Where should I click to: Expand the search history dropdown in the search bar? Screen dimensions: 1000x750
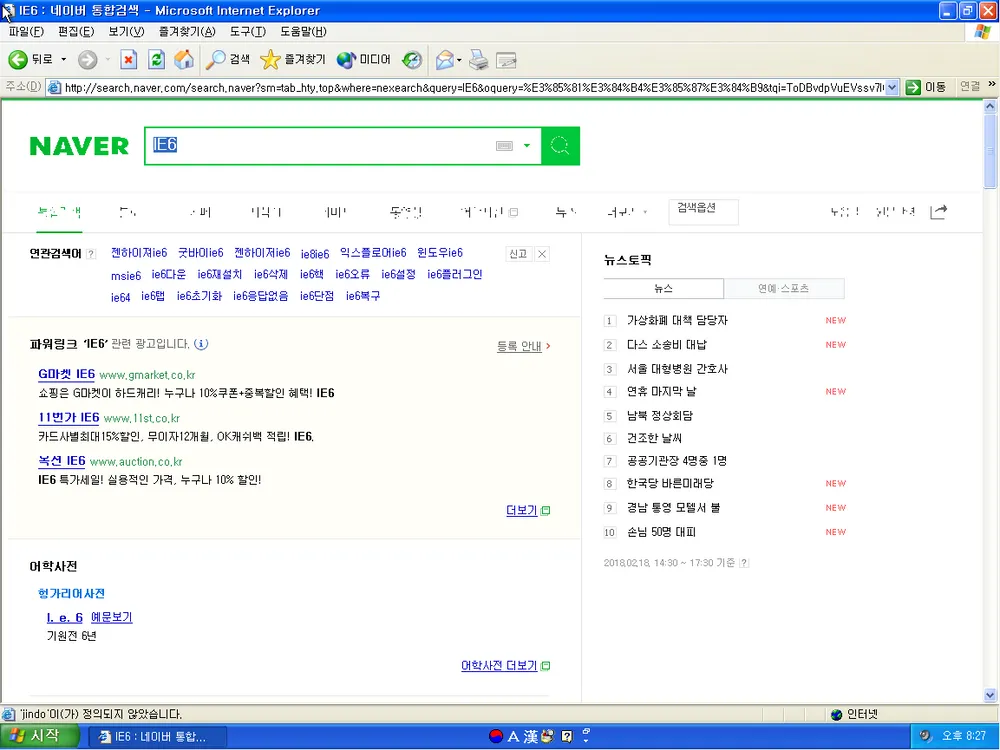click(527, 145)
